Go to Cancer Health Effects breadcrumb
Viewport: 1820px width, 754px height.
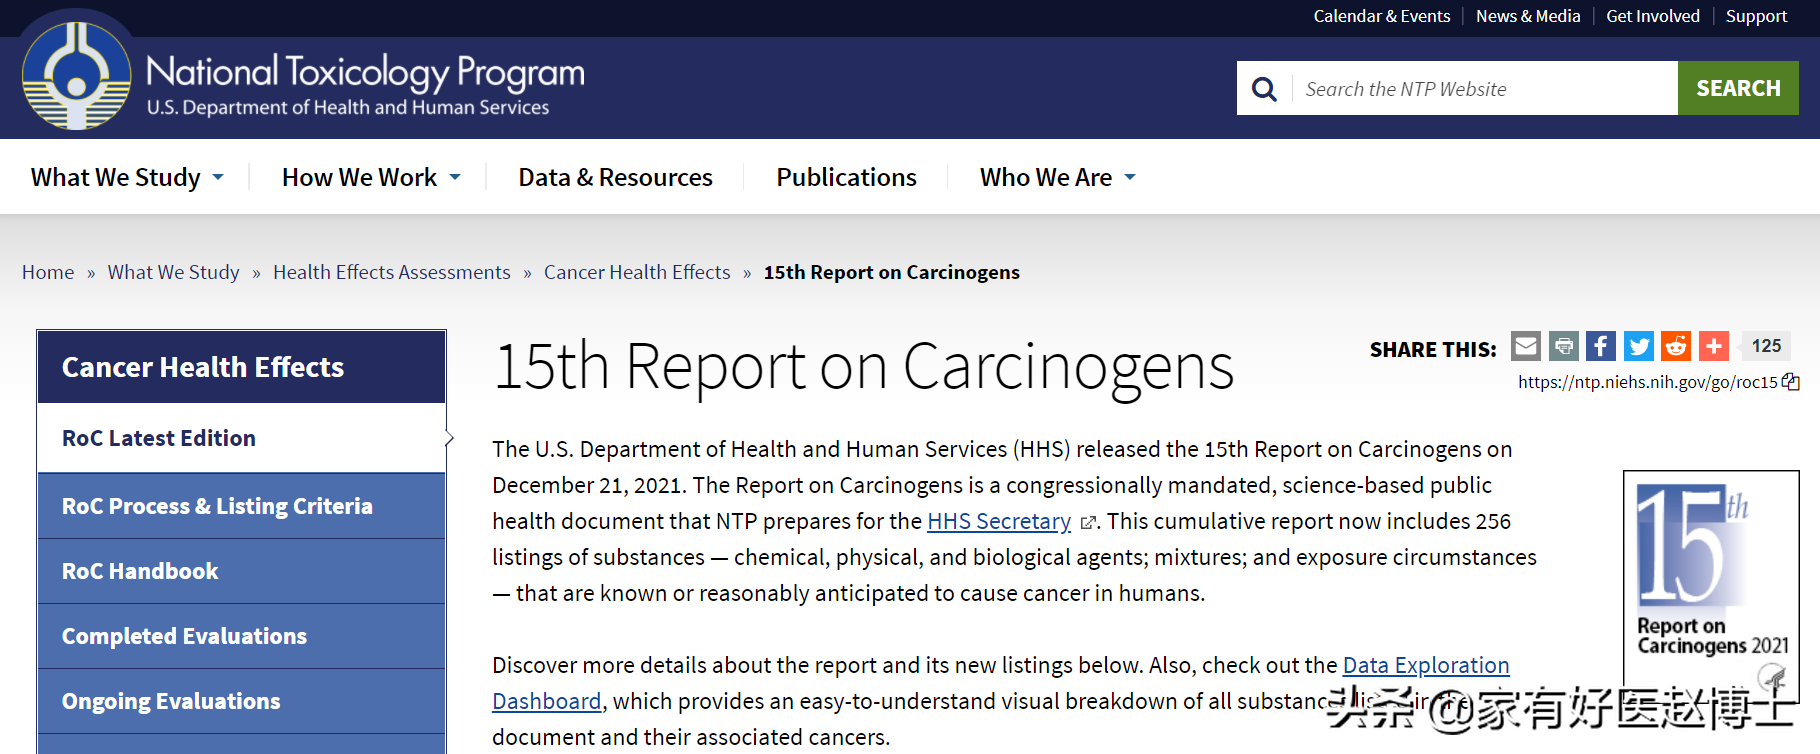pyautogui.click(x=637, y=272)
